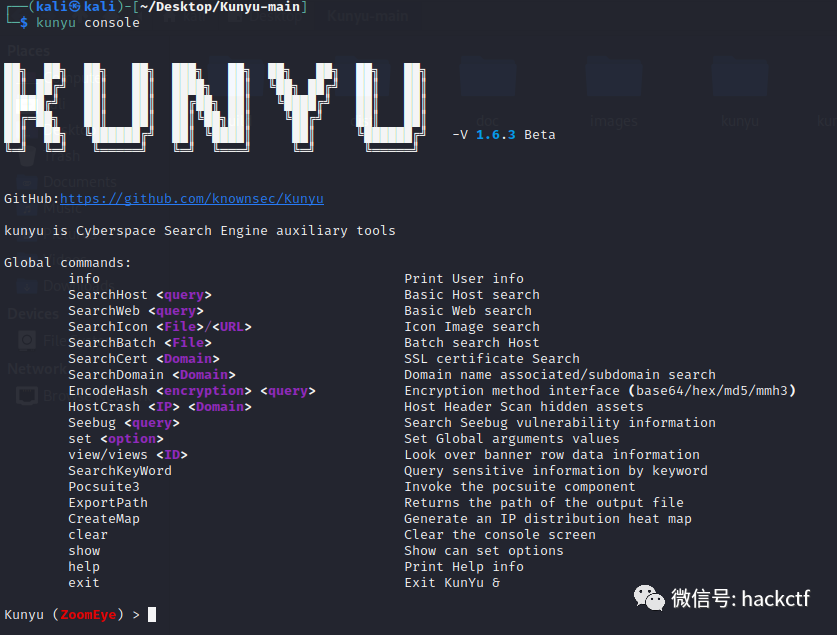Open the Kunyu GitHub repository link
The image size is (837, 635).
tap(192, 198)
